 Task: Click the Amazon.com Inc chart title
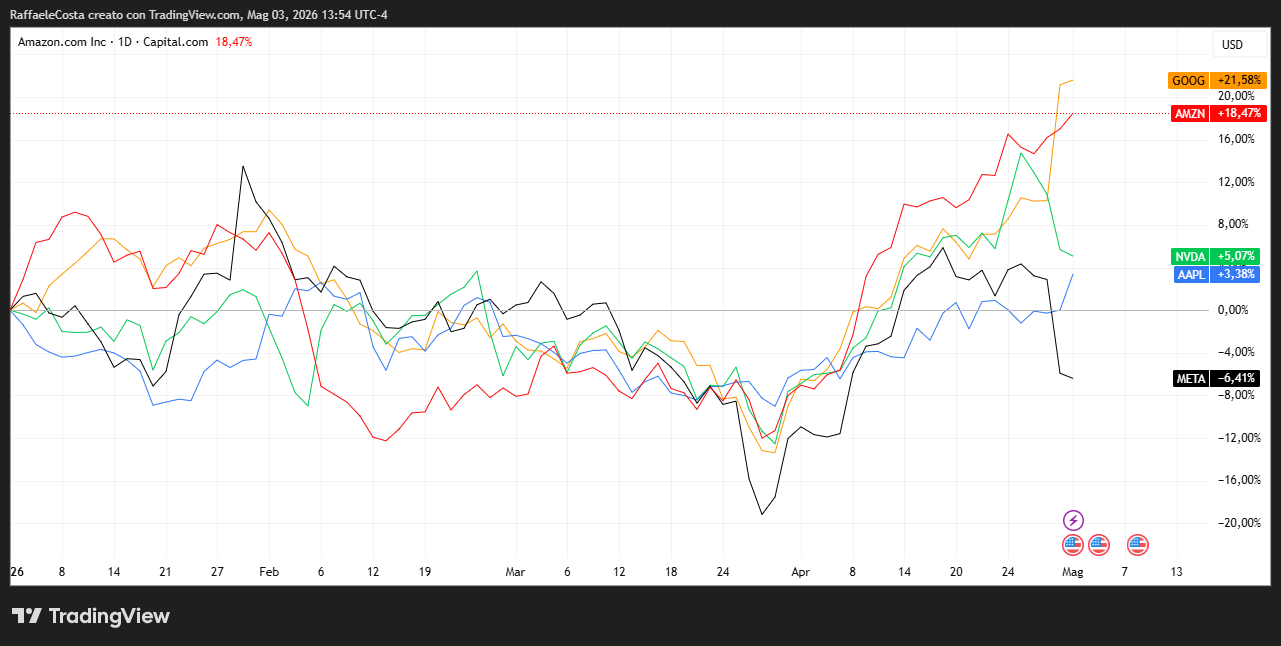coord(60,42)
